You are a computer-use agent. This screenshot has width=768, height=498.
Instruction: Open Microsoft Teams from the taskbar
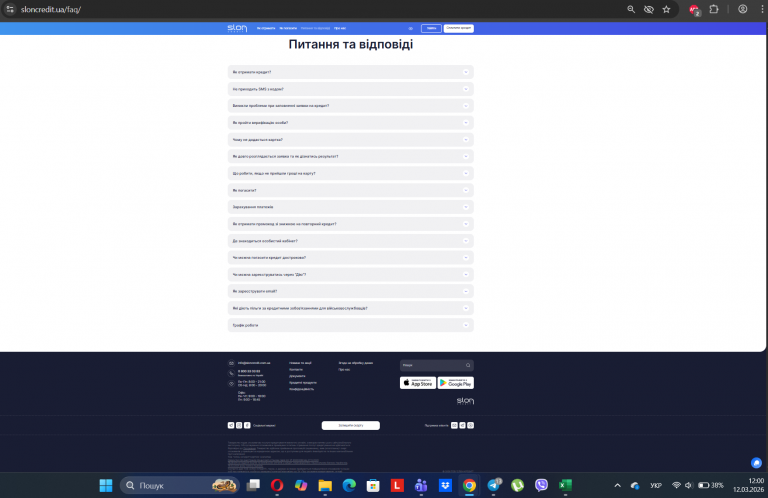(x=421, y=485)
